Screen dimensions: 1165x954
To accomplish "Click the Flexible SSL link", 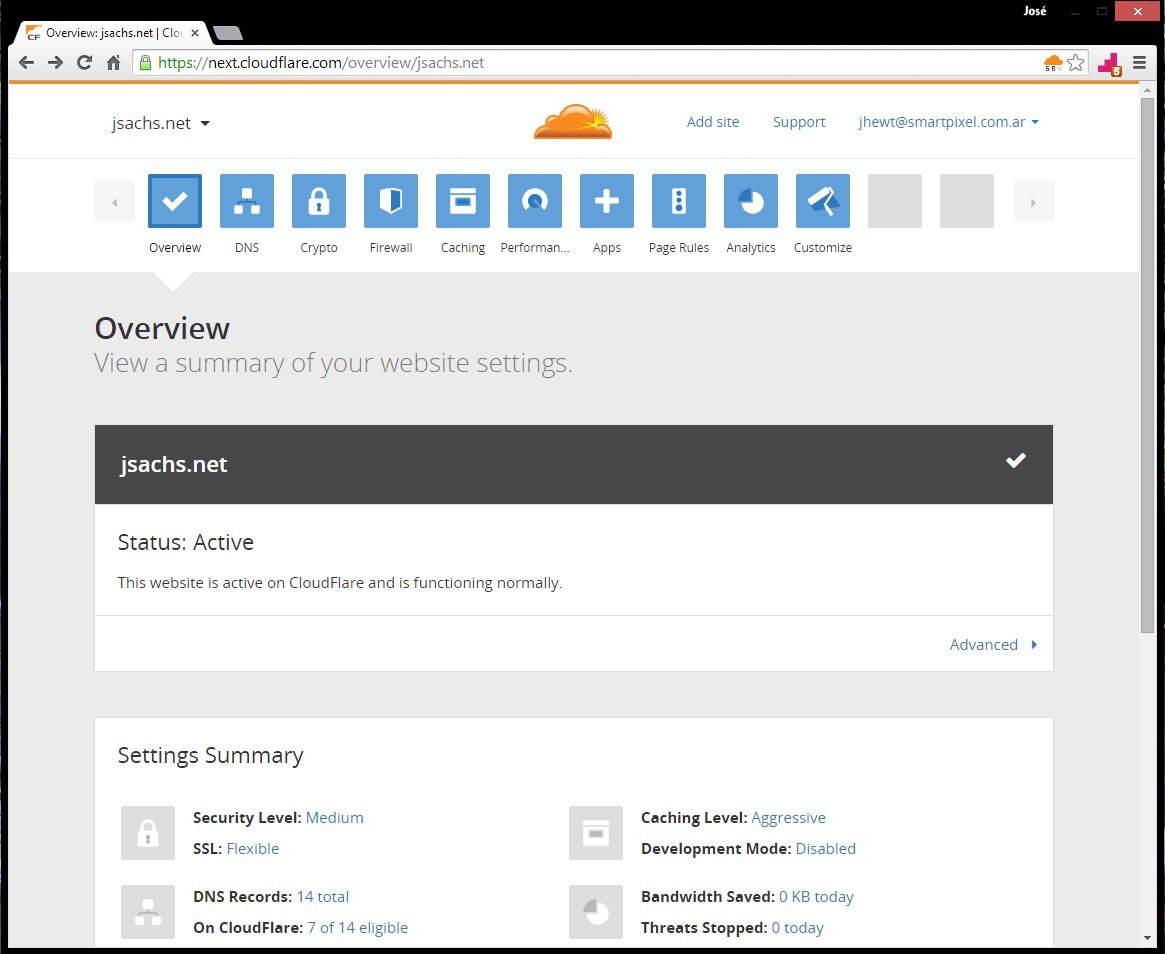I will coord(253,848).
